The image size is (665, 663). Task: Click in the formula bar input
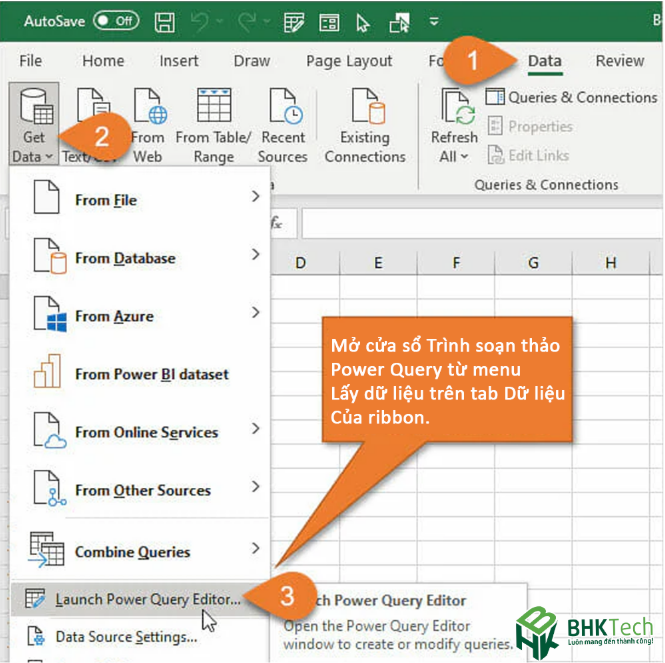(483, 223)
